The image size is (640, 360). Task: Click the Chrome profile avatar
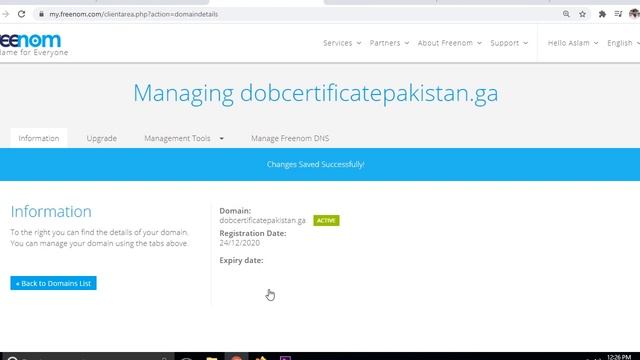634,14
